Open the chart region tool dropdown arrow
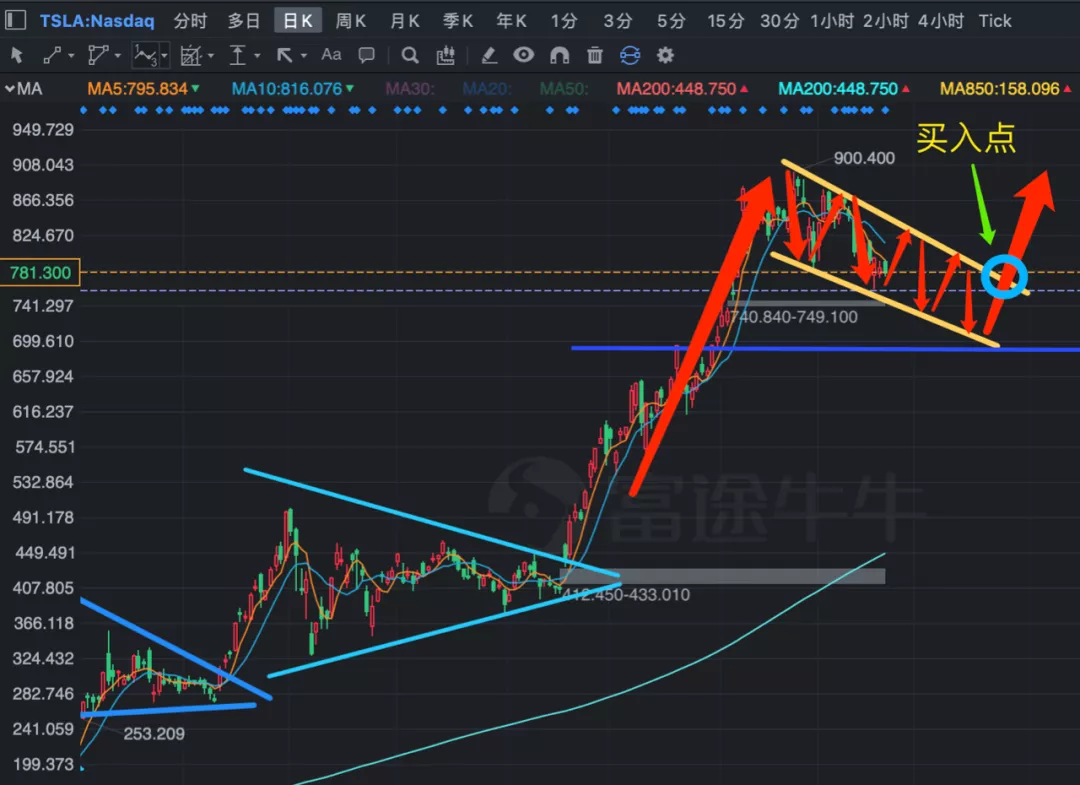The height and width of the screenshot is (785, 1080). [211, 56]
